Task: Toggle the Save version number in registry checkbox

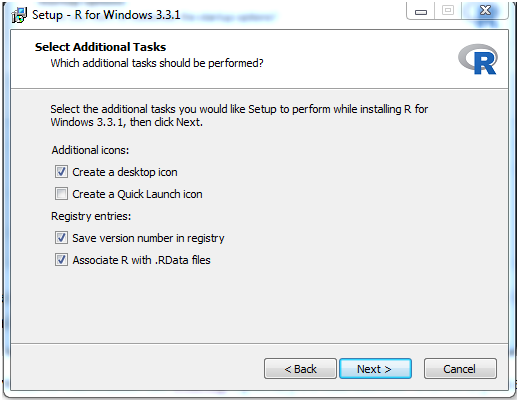Action: [x=61, y=238]
